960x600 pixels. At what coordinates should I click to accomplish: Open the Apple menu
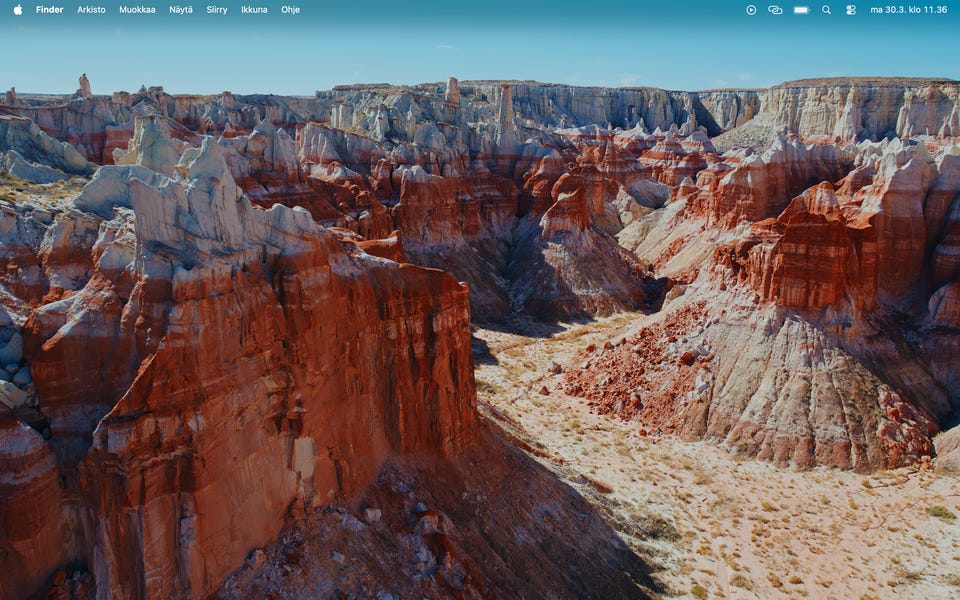(x=18, y=10)
